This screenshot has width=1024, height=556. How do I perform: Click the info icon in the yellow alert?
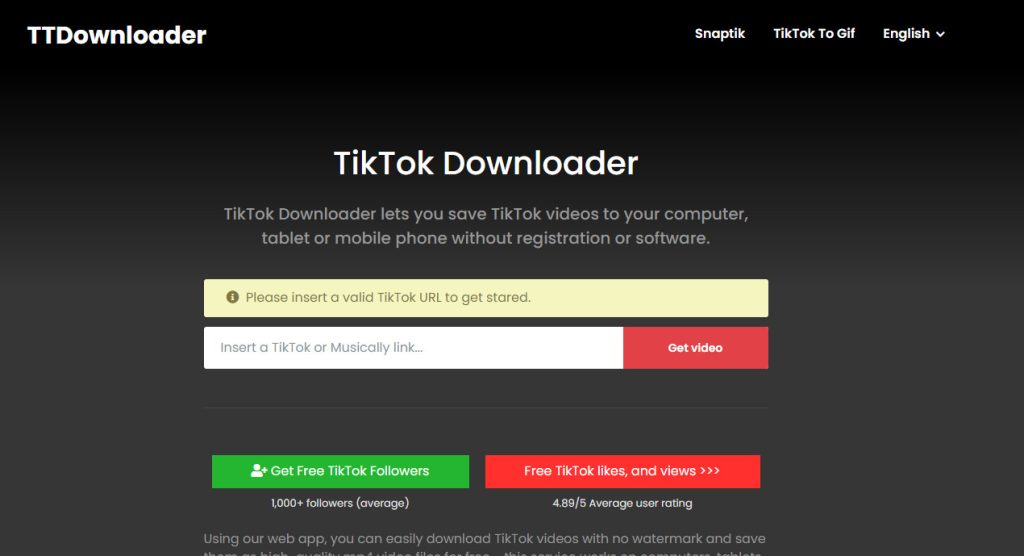(x=232, y=297)
